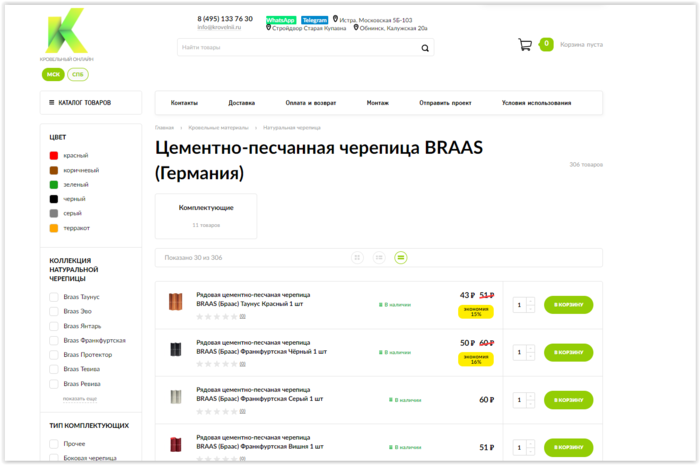This screenshot has height=465, width=700.
Task: Open thumbnail of Таунус Красный tile
Action: (175, 302)
